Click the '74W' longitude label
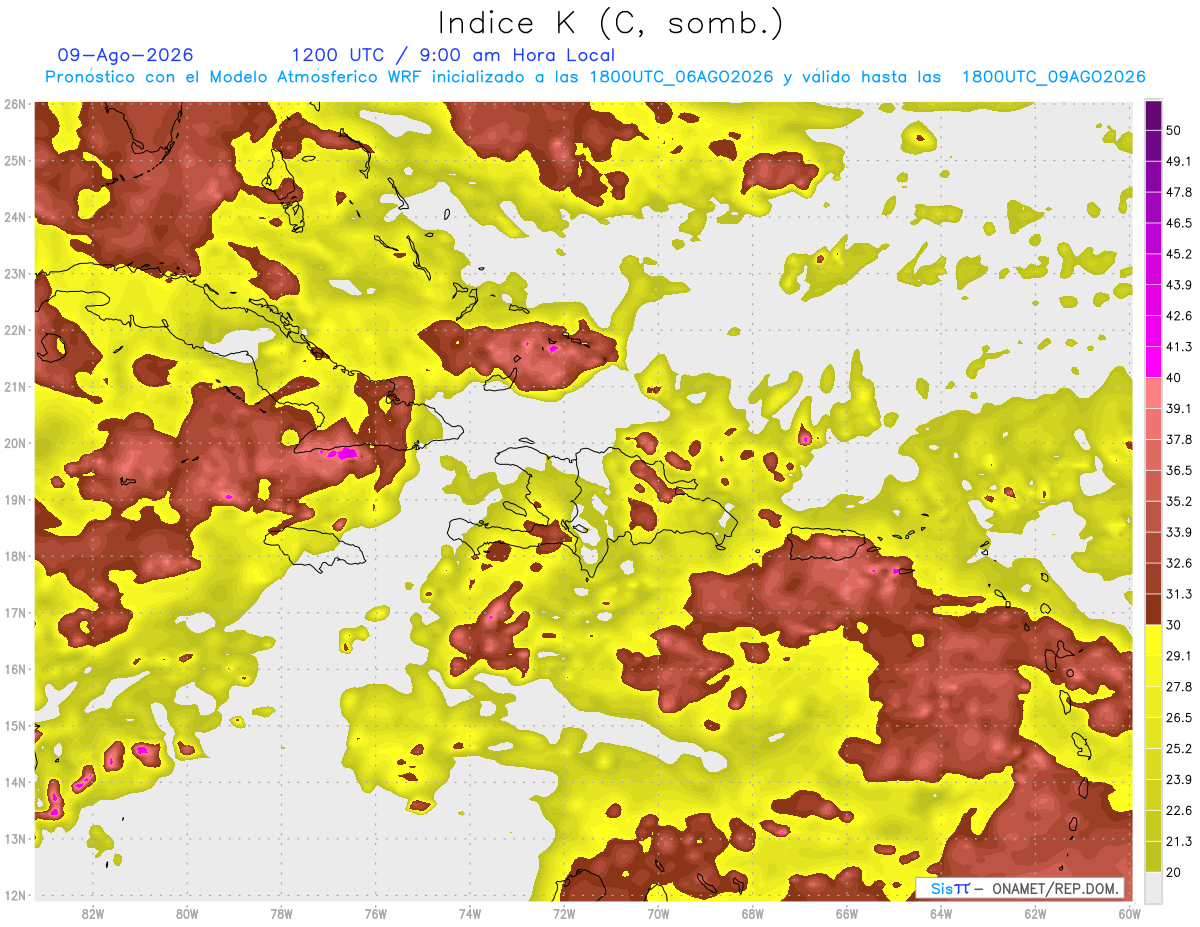Screen dimensions: 1200x927 click(469, 913)
